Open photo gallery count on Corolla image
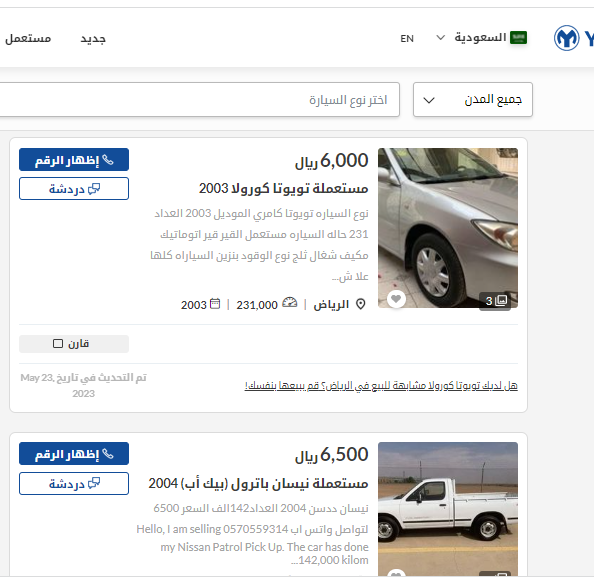This screenshot has width=594, height=586. (x=496, y=301)
